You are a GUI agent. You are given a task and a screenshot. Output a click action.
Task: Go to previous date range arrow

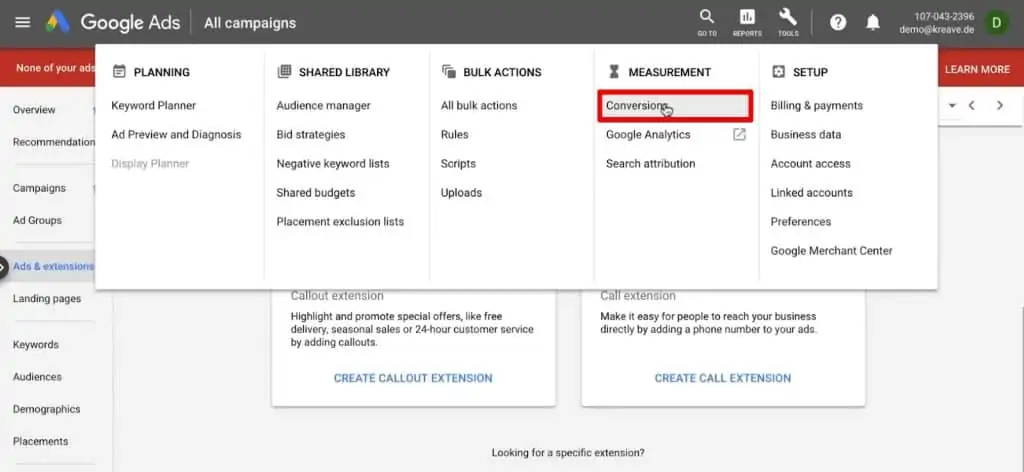[972, 105]
